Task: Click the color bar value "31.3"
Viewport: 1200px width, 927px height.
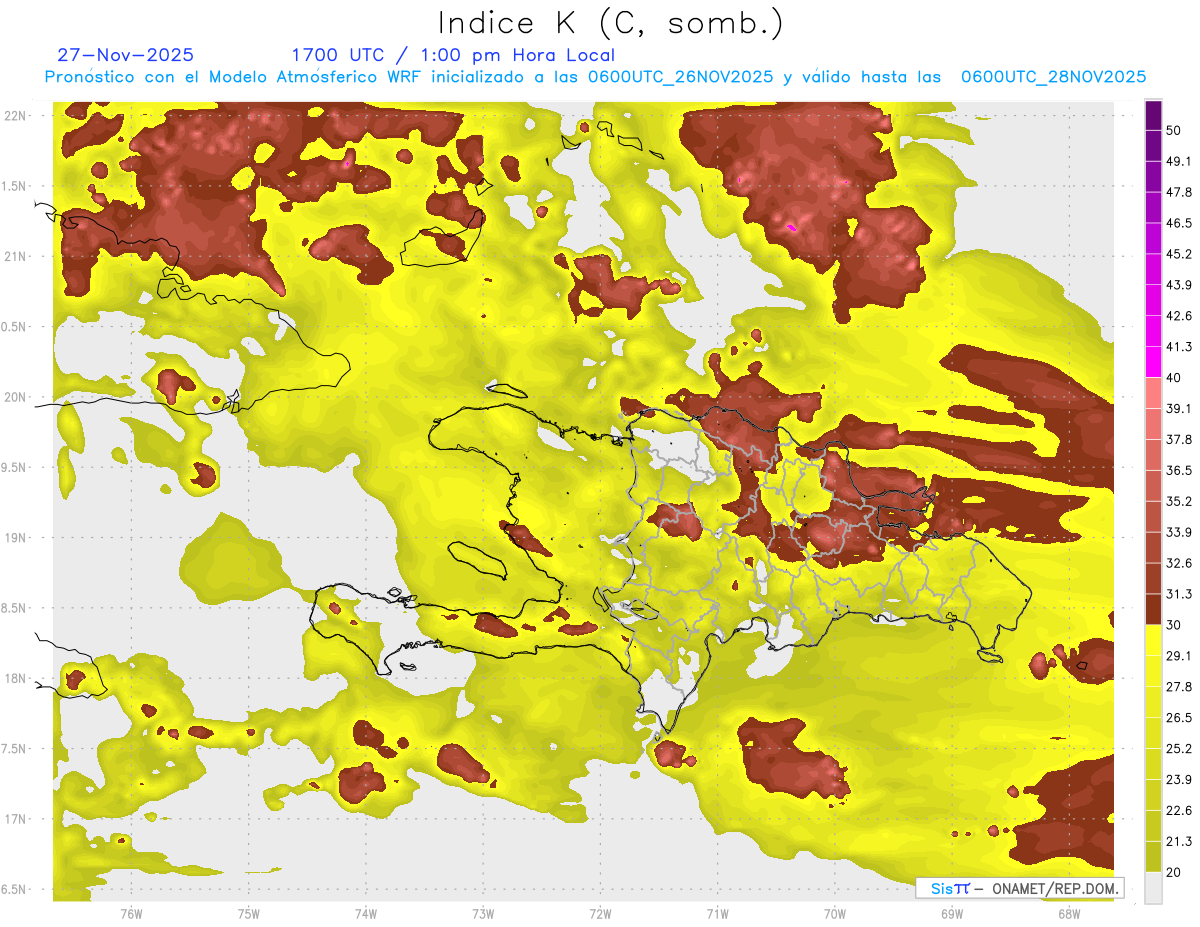Action: [x=1178, y=594]
